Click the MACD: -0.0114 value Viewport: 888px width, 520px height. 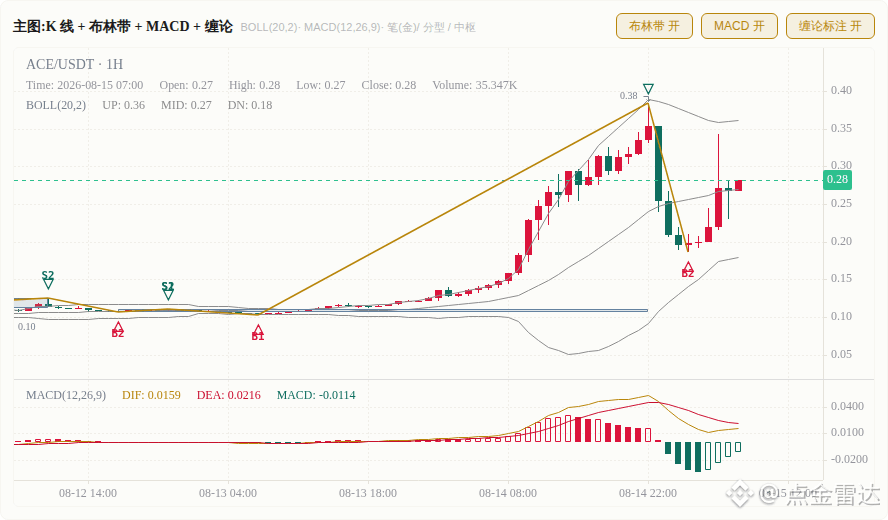click(x=316, y=395)
